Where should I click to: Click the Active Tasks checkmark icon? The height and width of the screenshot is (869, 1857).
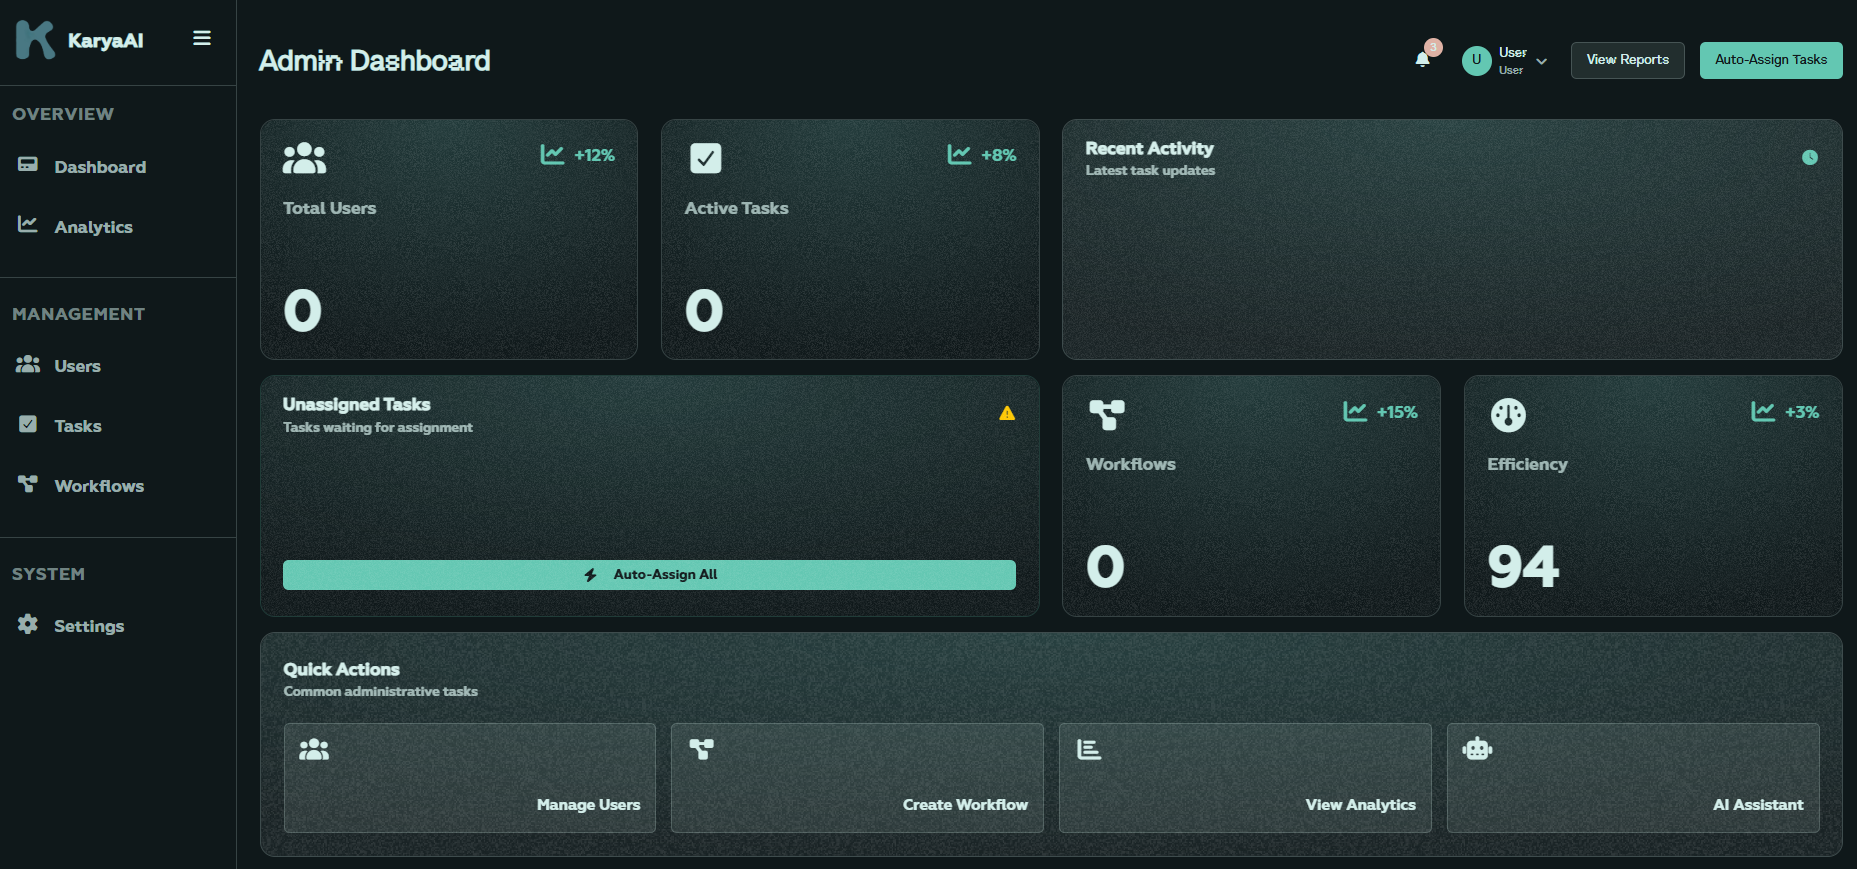click(706, 158)
